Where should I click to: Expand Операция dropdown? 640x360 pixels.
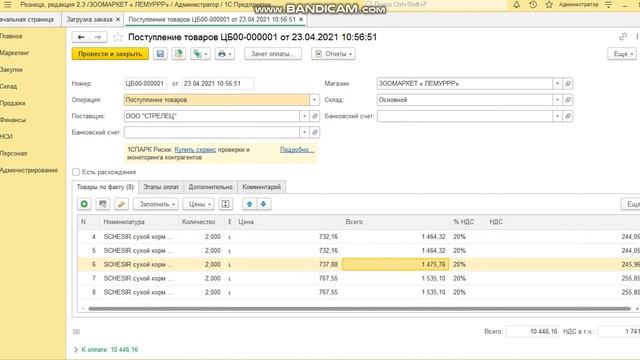click(x=314, y=100)
